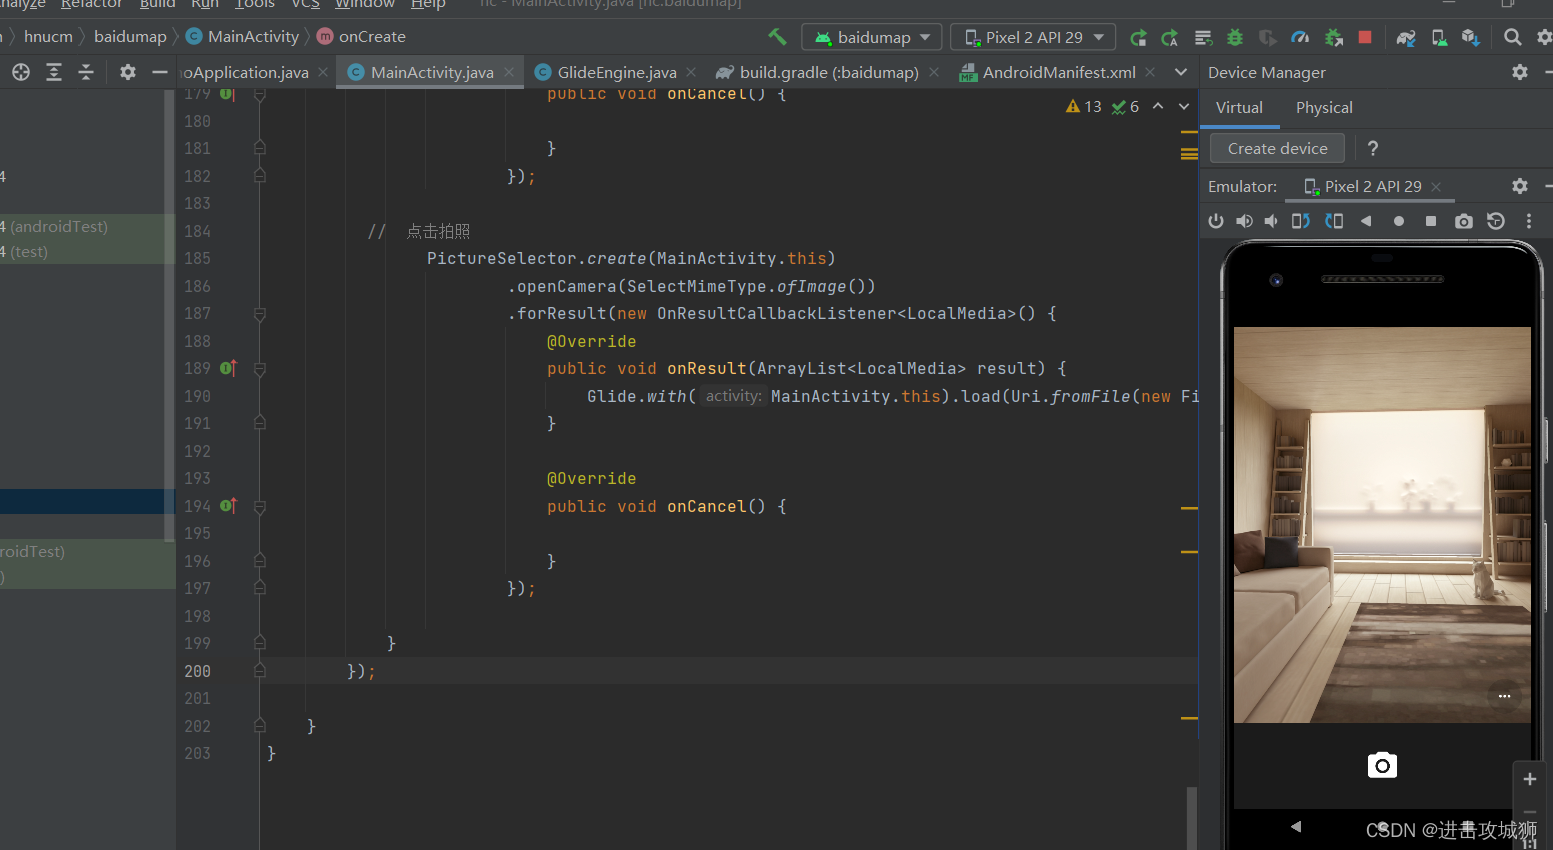Close the GlideEngine.java tab
The height and width of the screenshot is (850, 1553).
(691, 72)
